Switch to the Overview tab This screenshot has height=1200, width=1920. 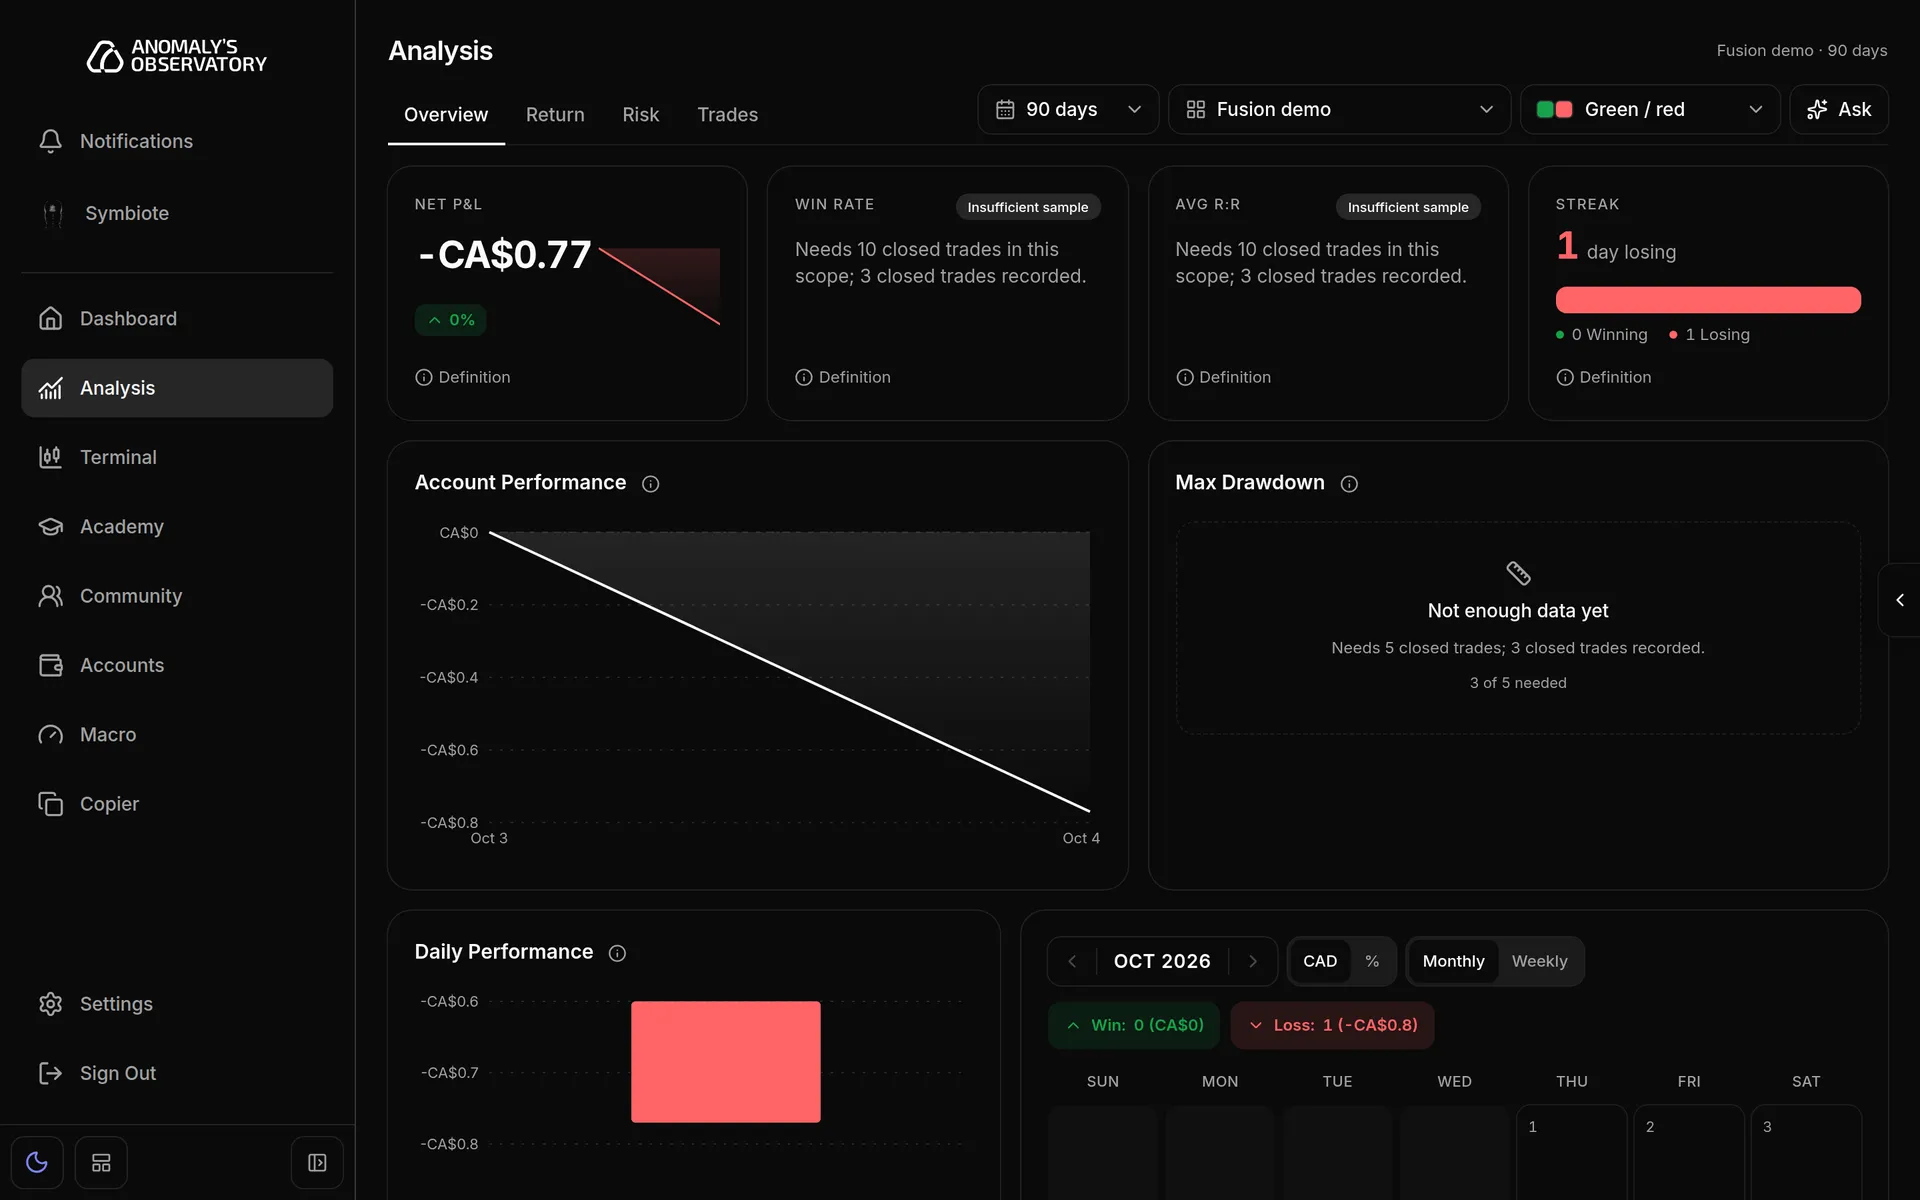446,115
